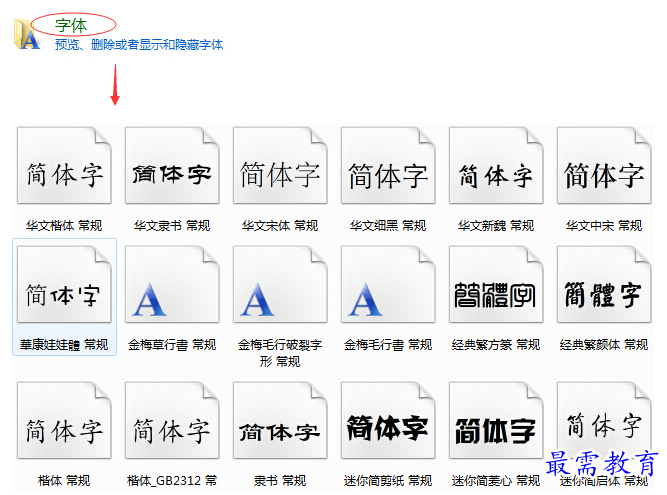Click the name label 经典繁颜体 常规

[x=604, y=344]
